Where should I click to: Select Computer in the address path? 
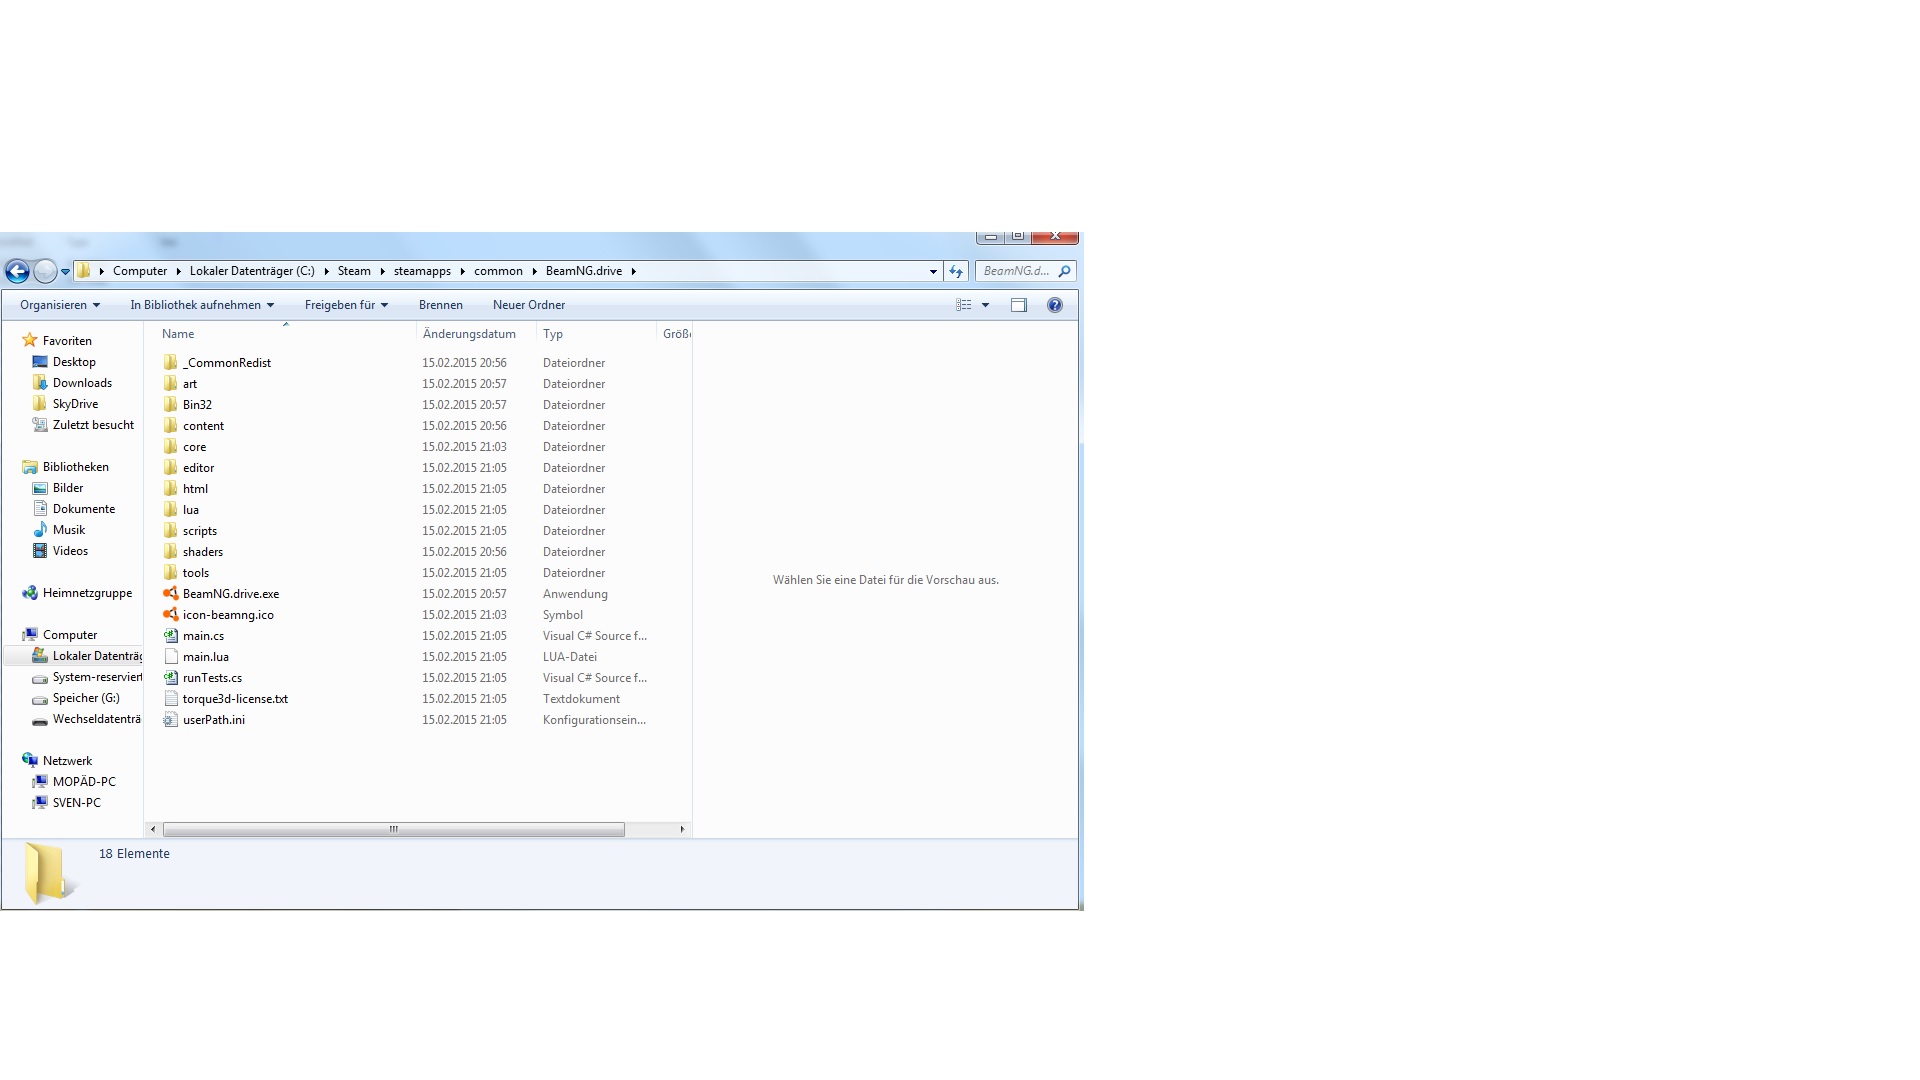(x=140, y=271)
